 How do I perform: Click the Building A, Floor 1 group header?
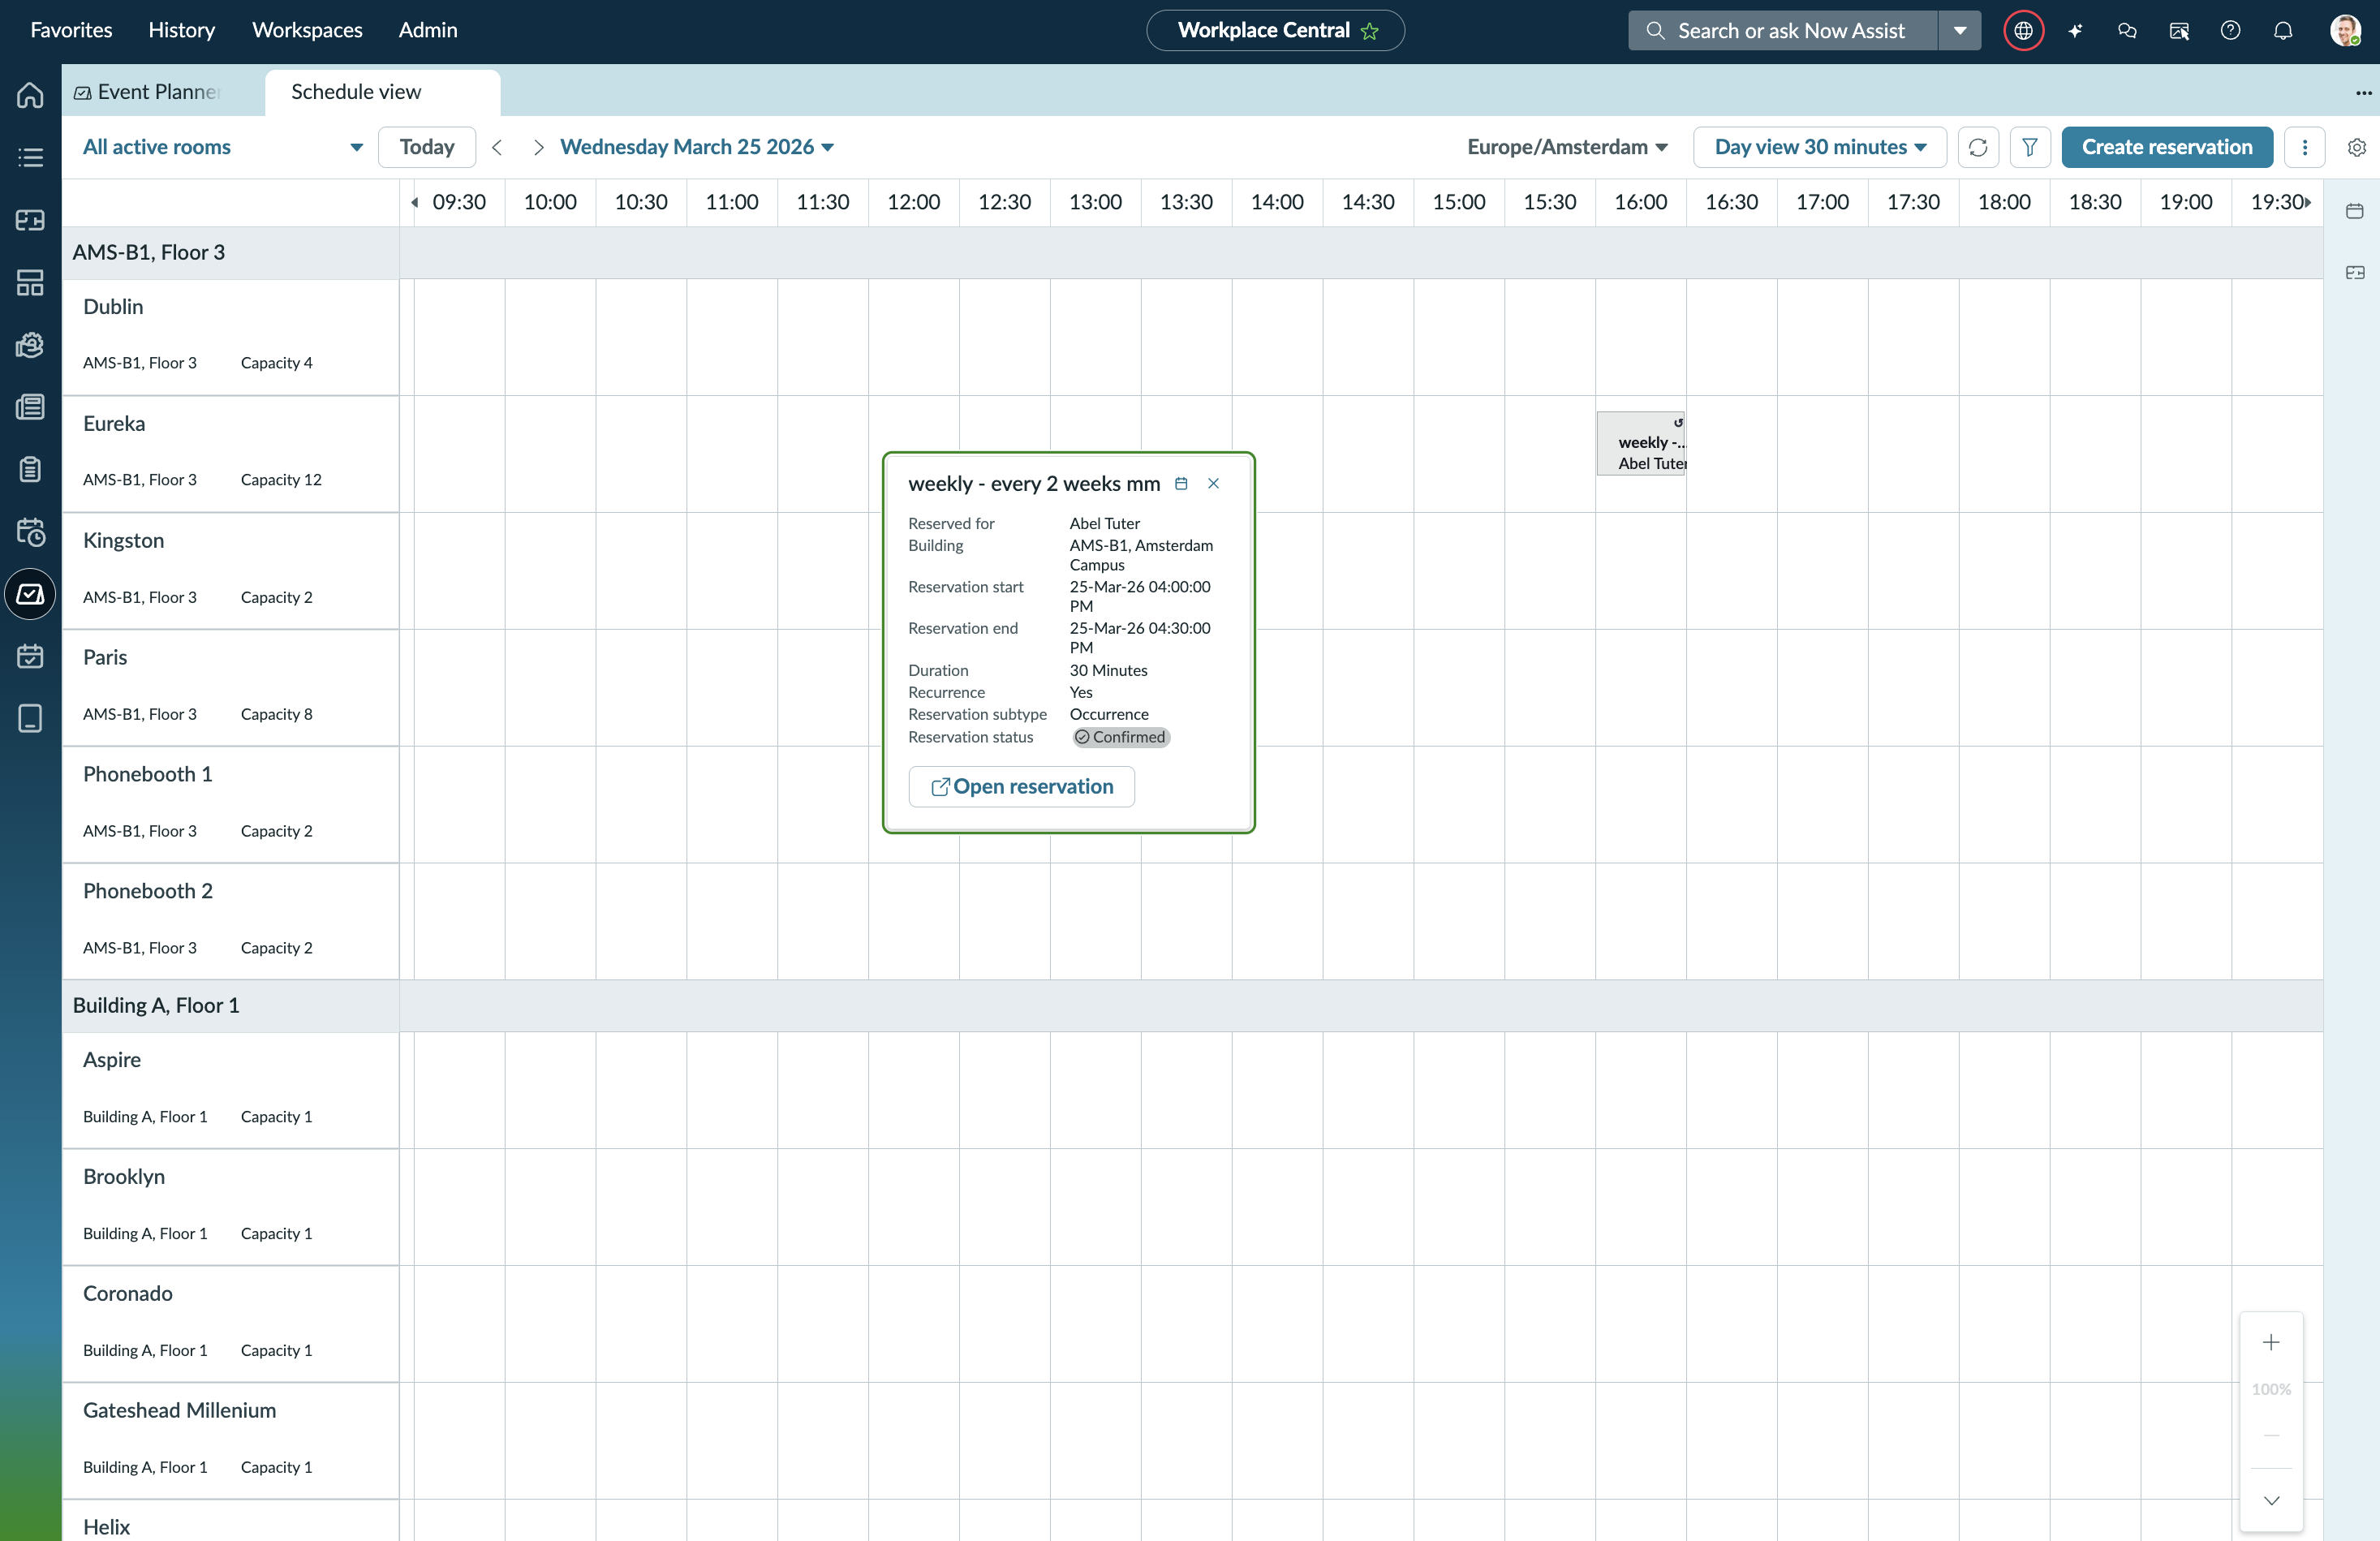[x=230, y=1005]
